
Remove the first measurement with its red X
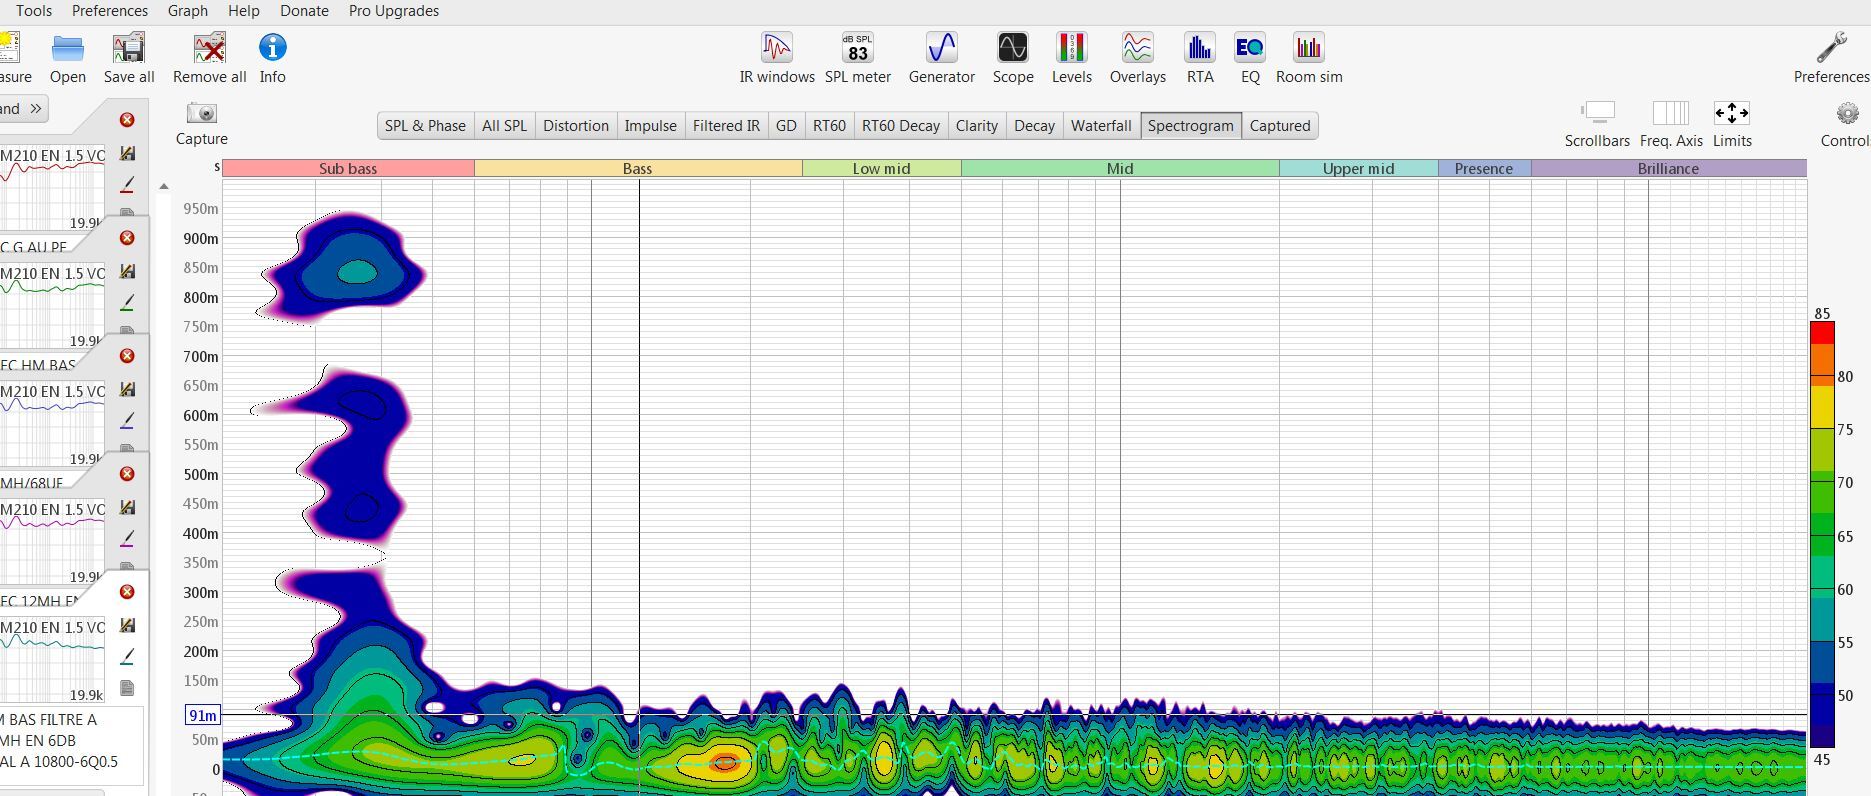pyautogui.click(x=127, y=120)
